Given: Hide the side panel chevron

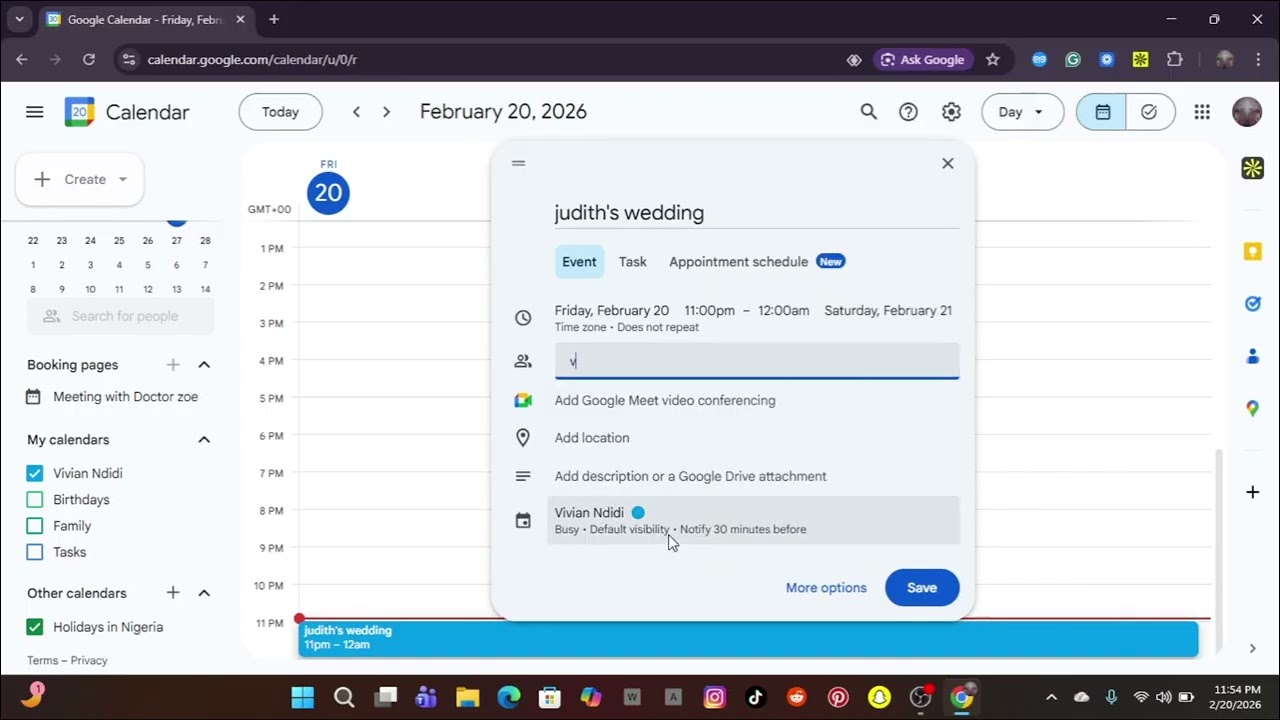Looking at the screenshot, I should [1252, 648].
